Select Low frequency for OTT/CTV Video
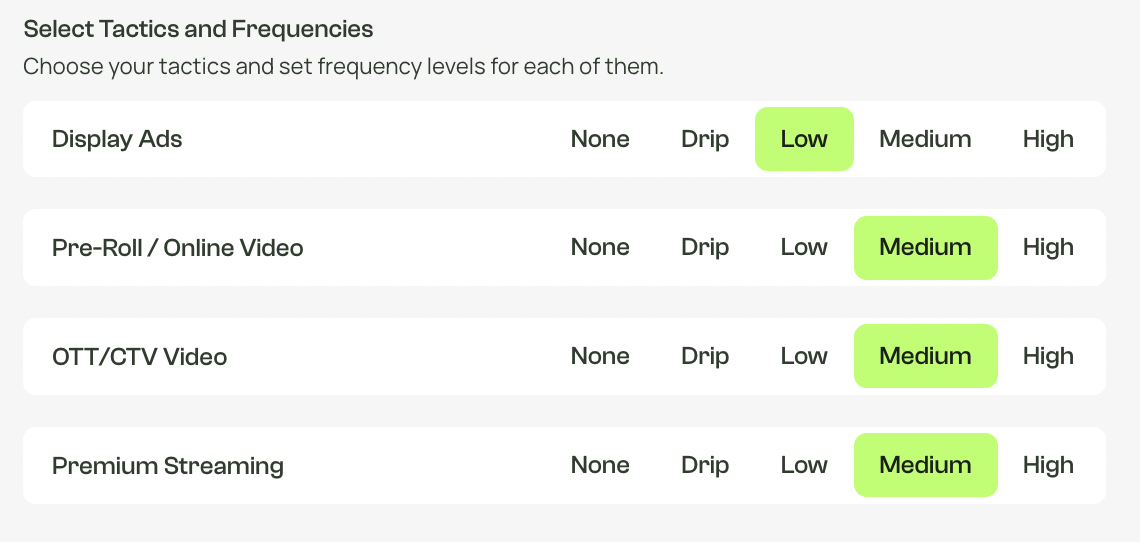The width and height of the screenshot is (1140, 542). point(804,356)
